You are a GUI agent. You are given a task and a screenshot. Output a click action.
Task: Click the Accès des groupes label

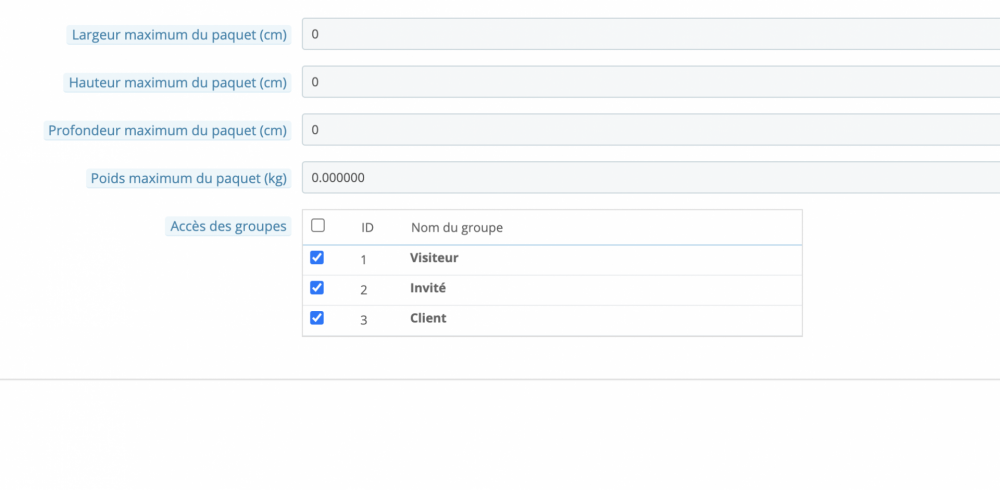coord(228,226)
